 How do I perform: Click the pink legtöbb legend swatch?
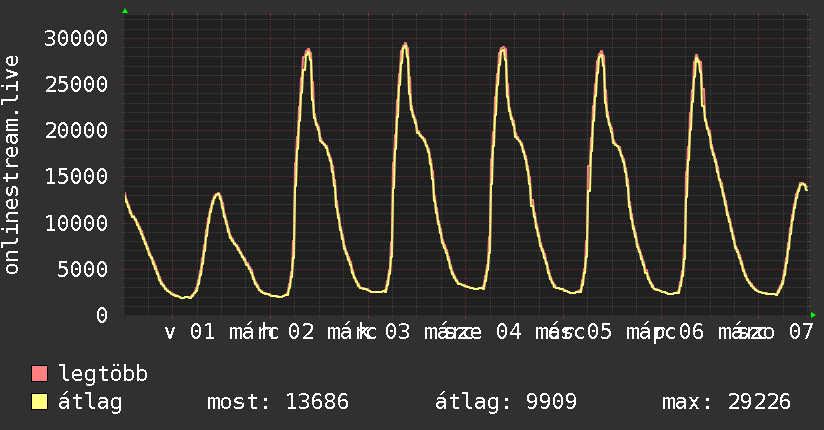click(39, 374)
